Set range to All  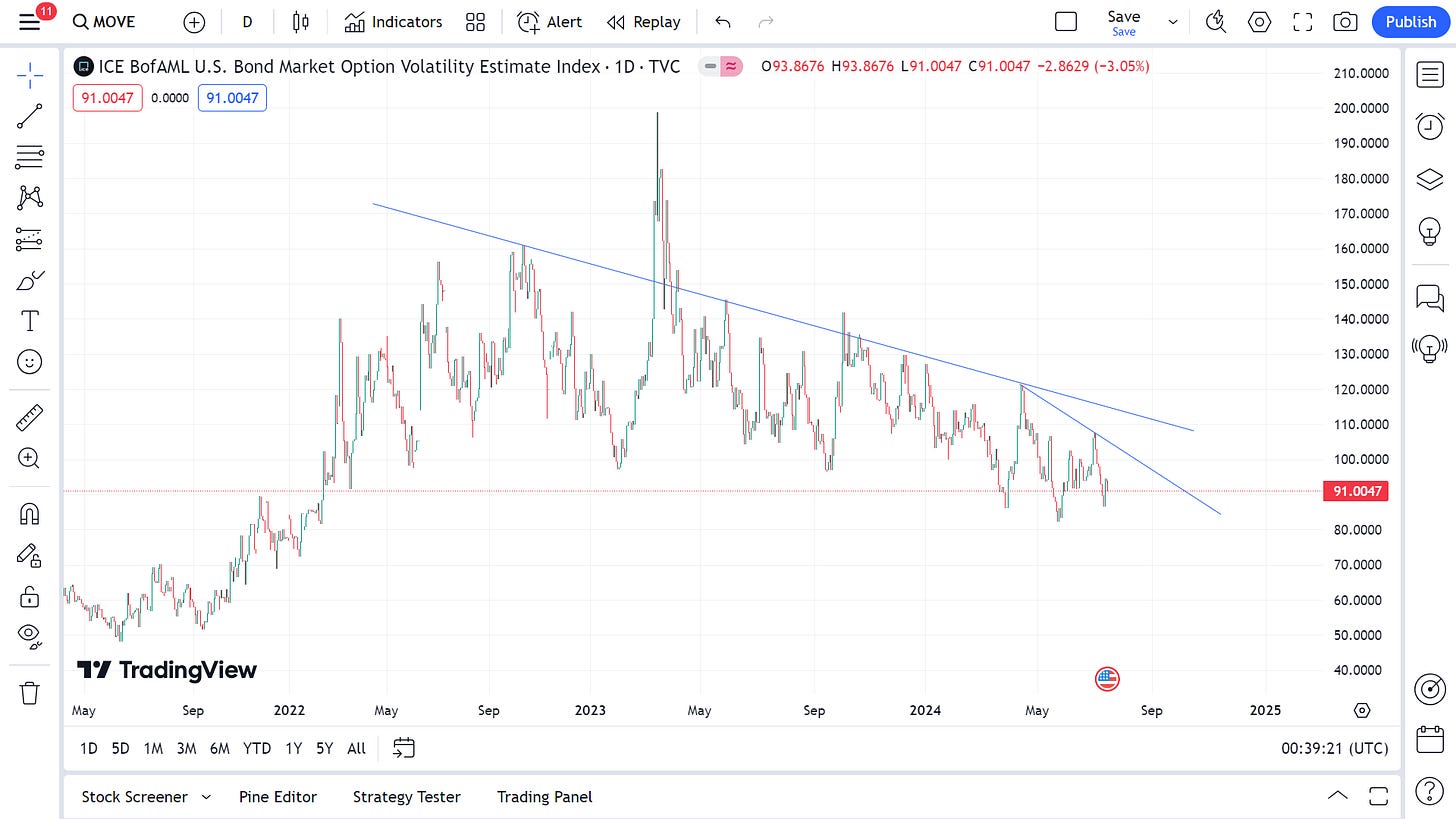[x=356, y=748]
